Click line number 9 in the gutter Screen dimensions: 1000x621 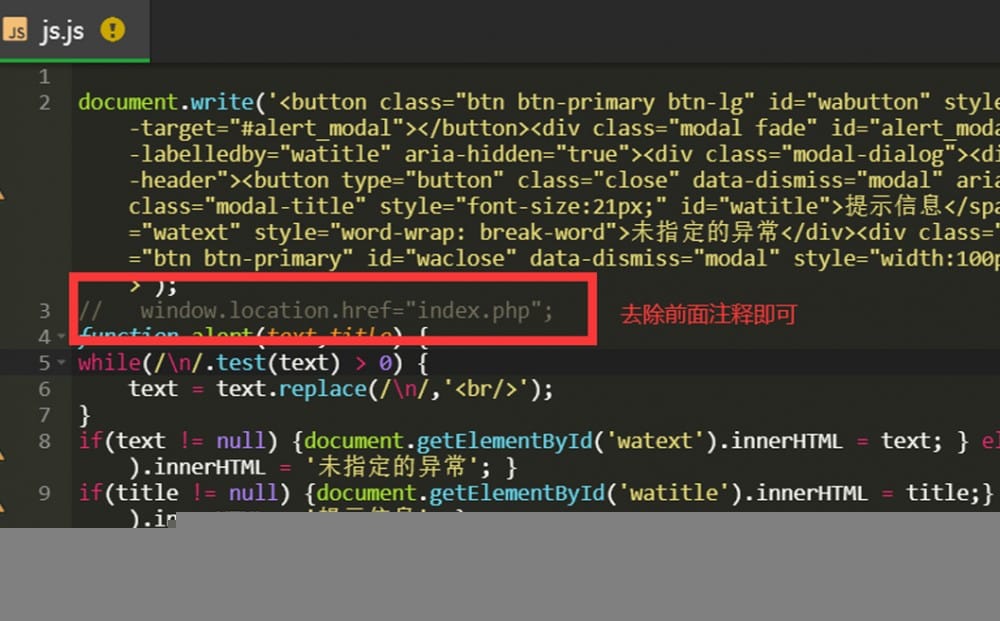44,493
